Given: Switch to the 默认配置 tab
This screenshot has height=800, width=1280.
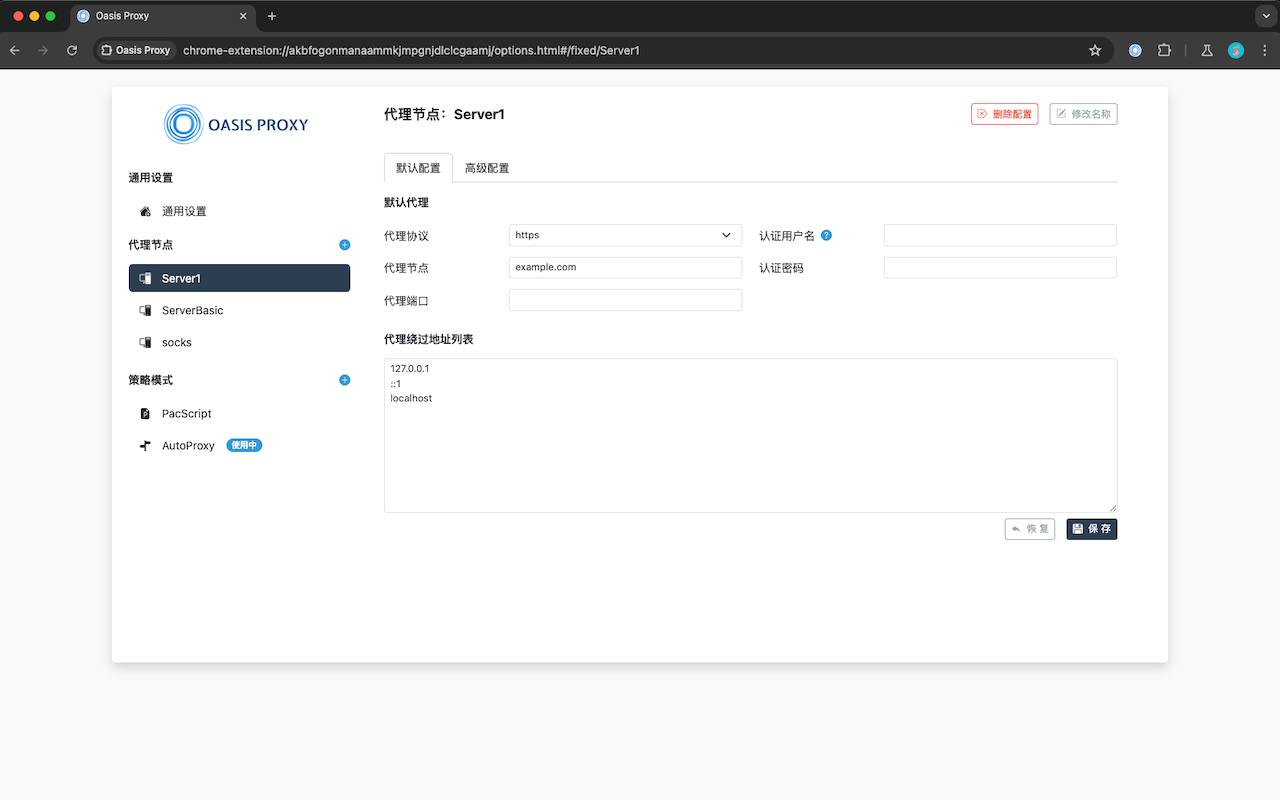Looking at the screenshot, I should tap(418, 167).
